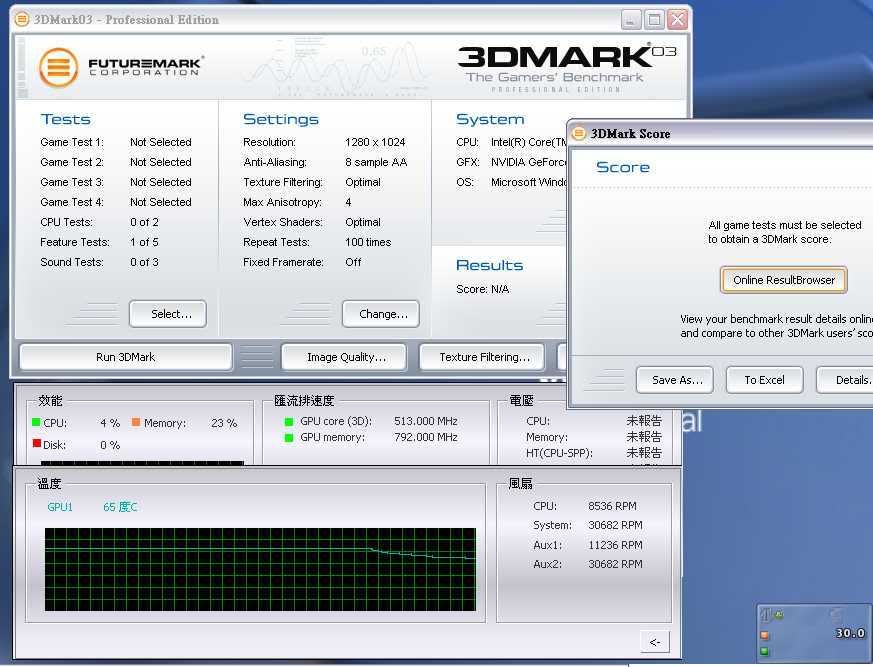Click green indicator beside GPU memory
The width and height of the screenshot is (873, 667).
pyautogui.click(x=288, y=438)
